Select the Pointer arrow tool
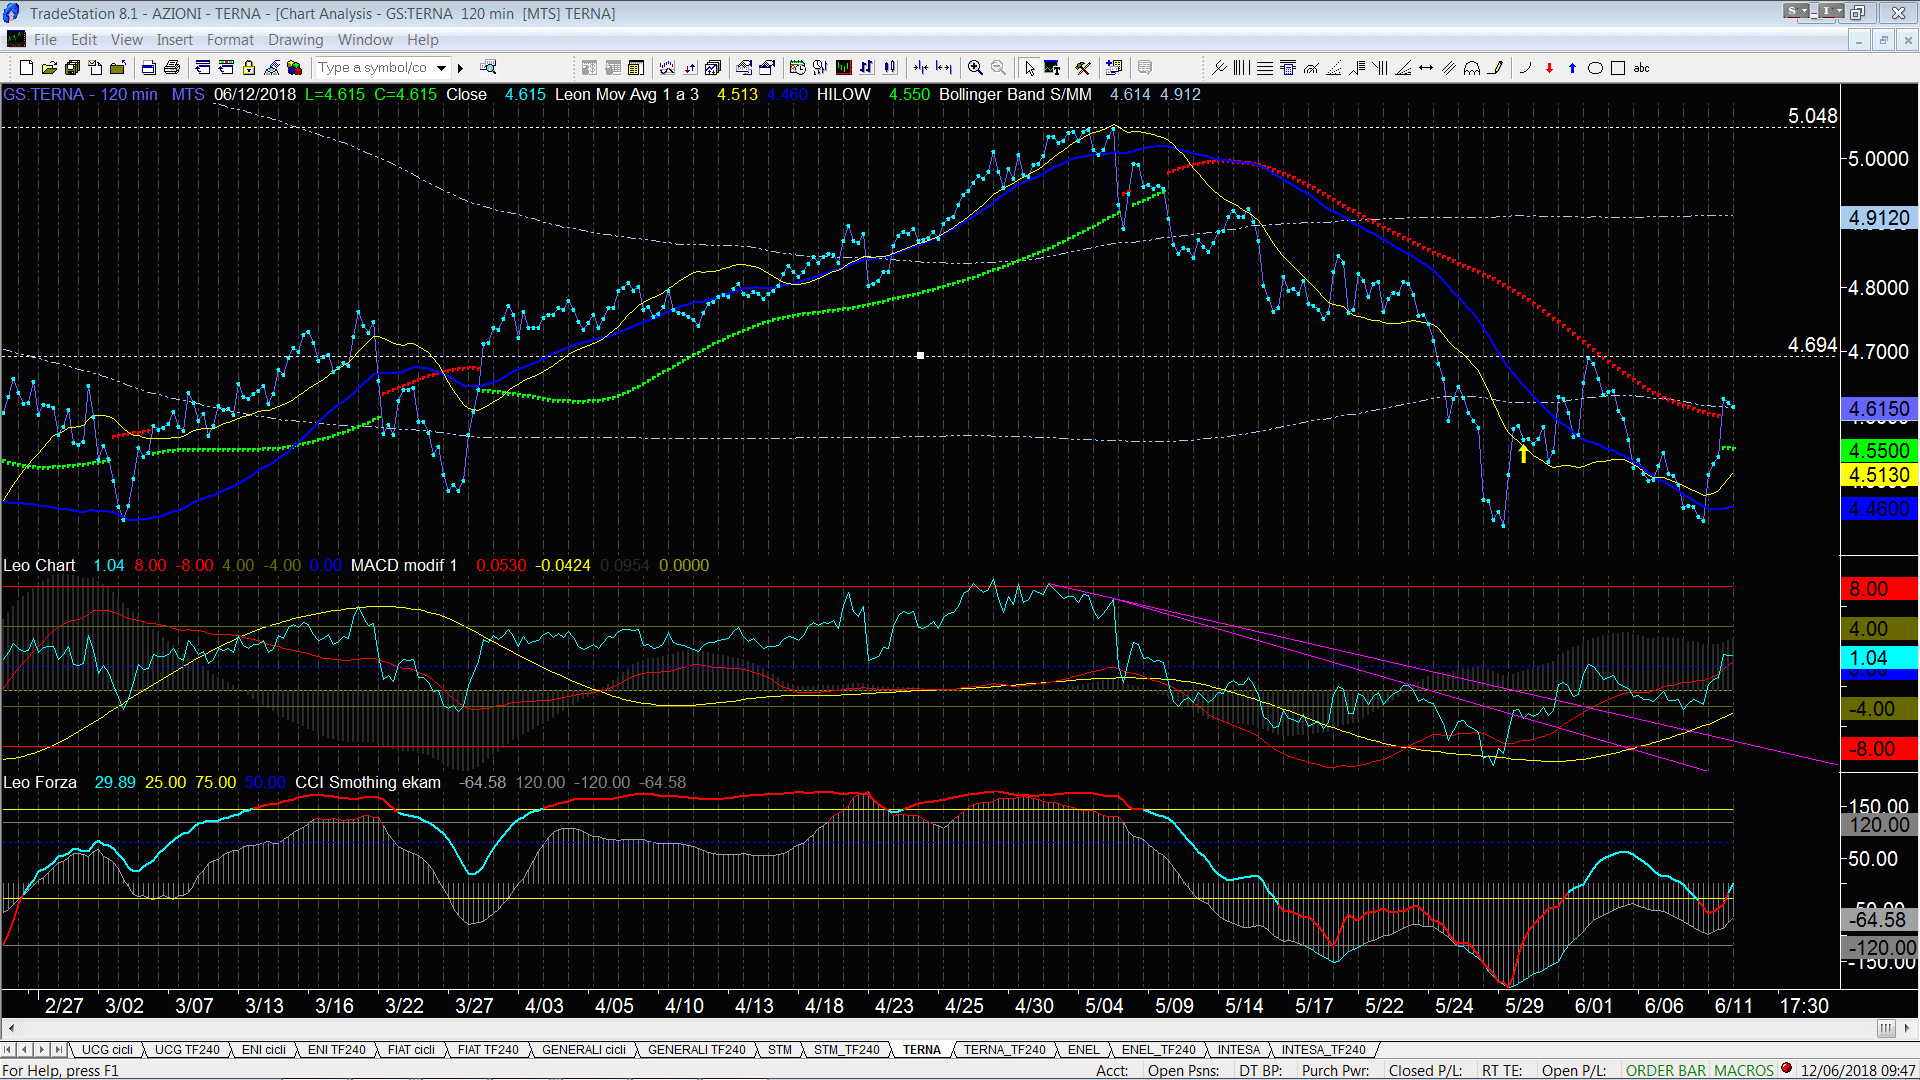The image size is (1920, 1080). coord(1030,68)
